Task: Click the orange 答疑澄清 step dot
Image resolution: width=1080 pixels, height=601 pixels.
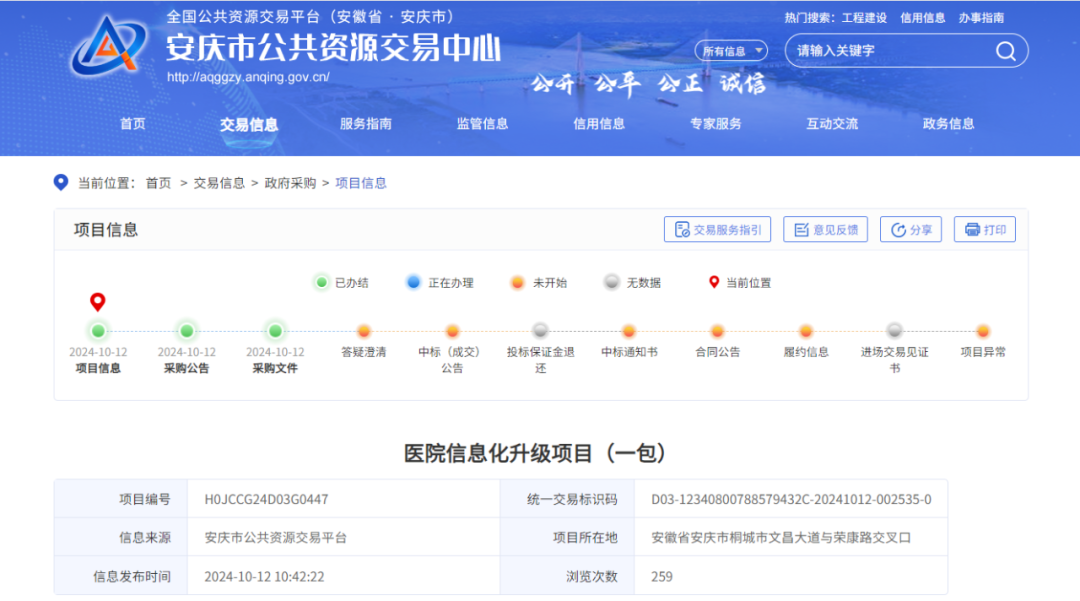Action: [x=364, y=331]
